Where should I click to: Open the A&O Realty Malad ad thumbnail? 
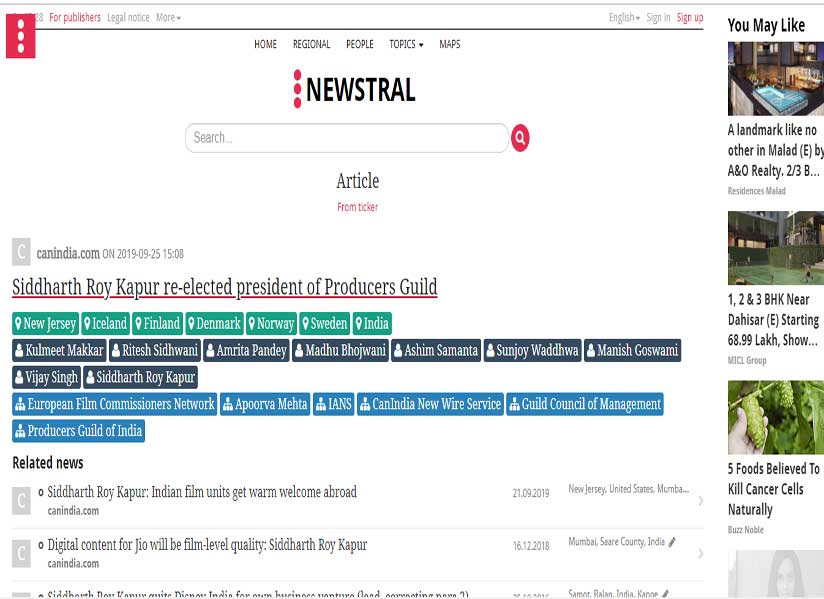(x=776, y=79)
